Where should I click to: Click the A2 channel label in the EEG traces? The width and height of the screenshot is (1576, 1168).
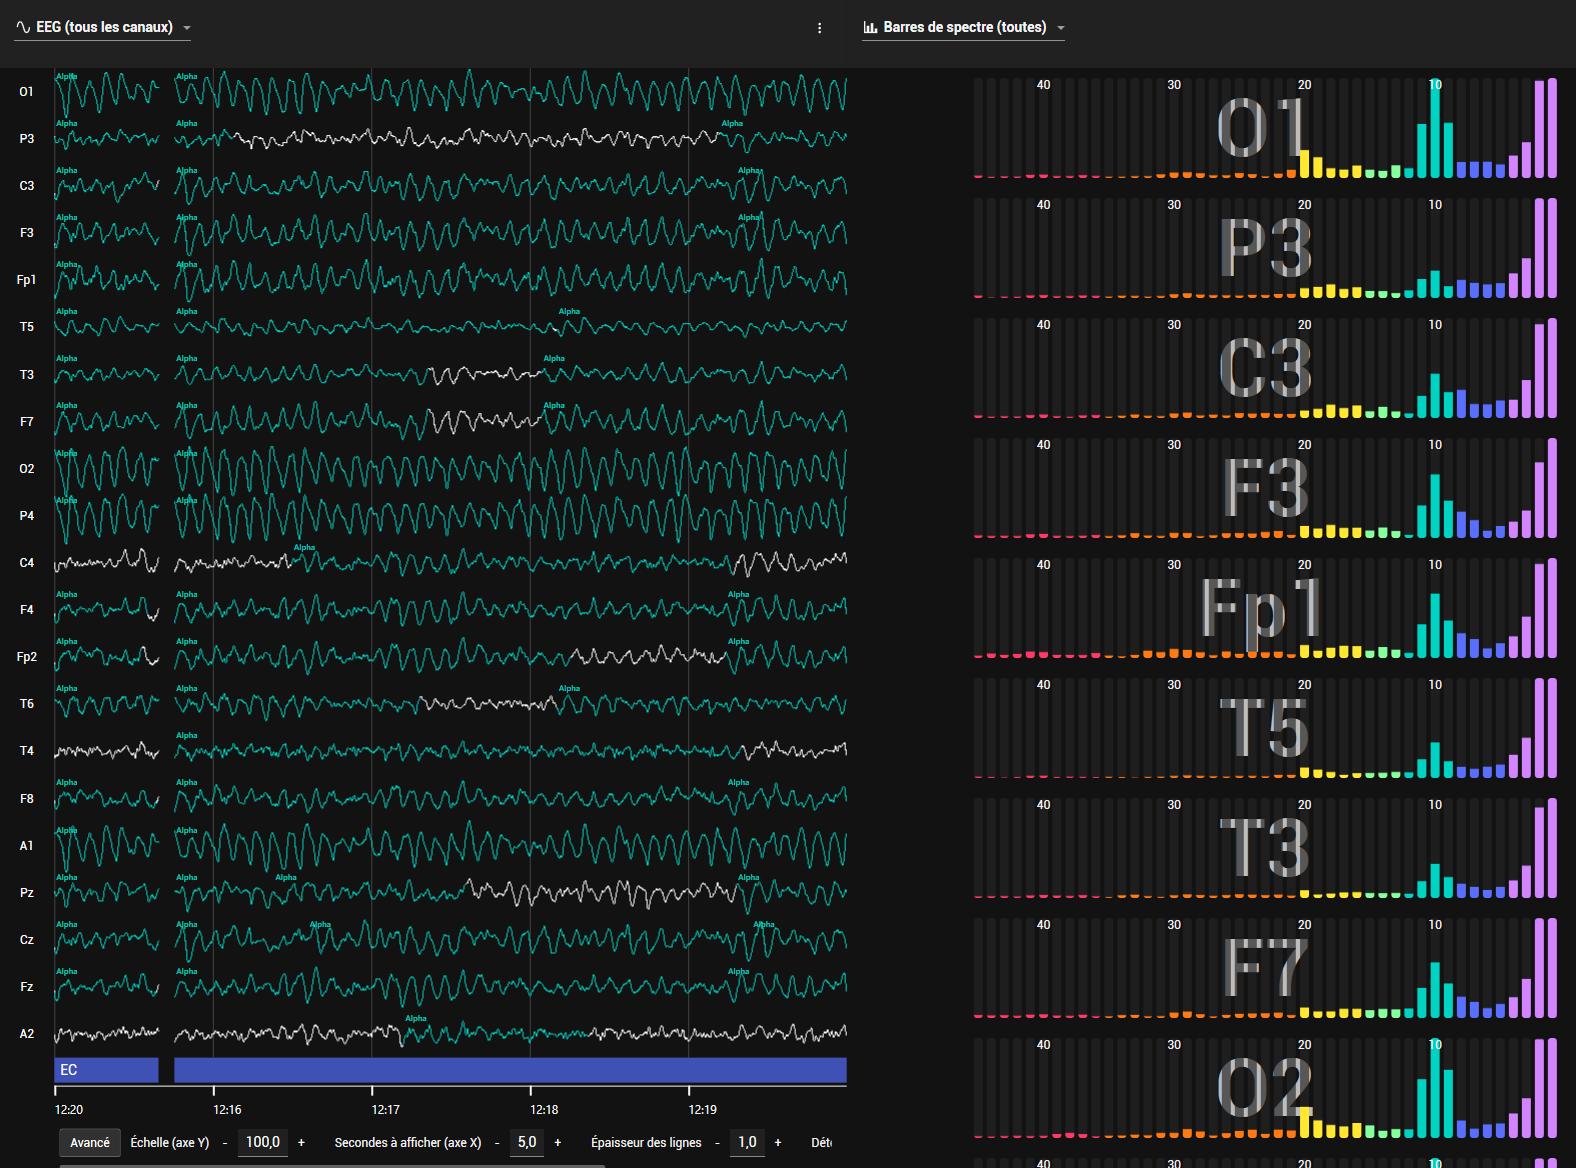point(26,1034)
